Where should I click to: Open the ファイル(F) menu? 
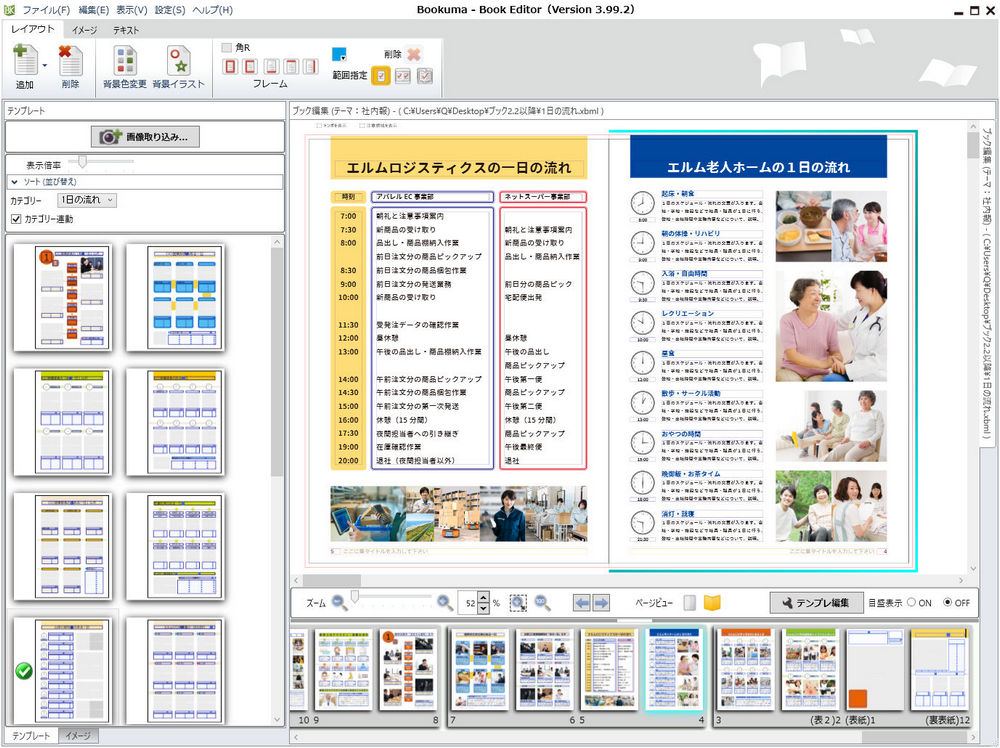tap(46, 10)
